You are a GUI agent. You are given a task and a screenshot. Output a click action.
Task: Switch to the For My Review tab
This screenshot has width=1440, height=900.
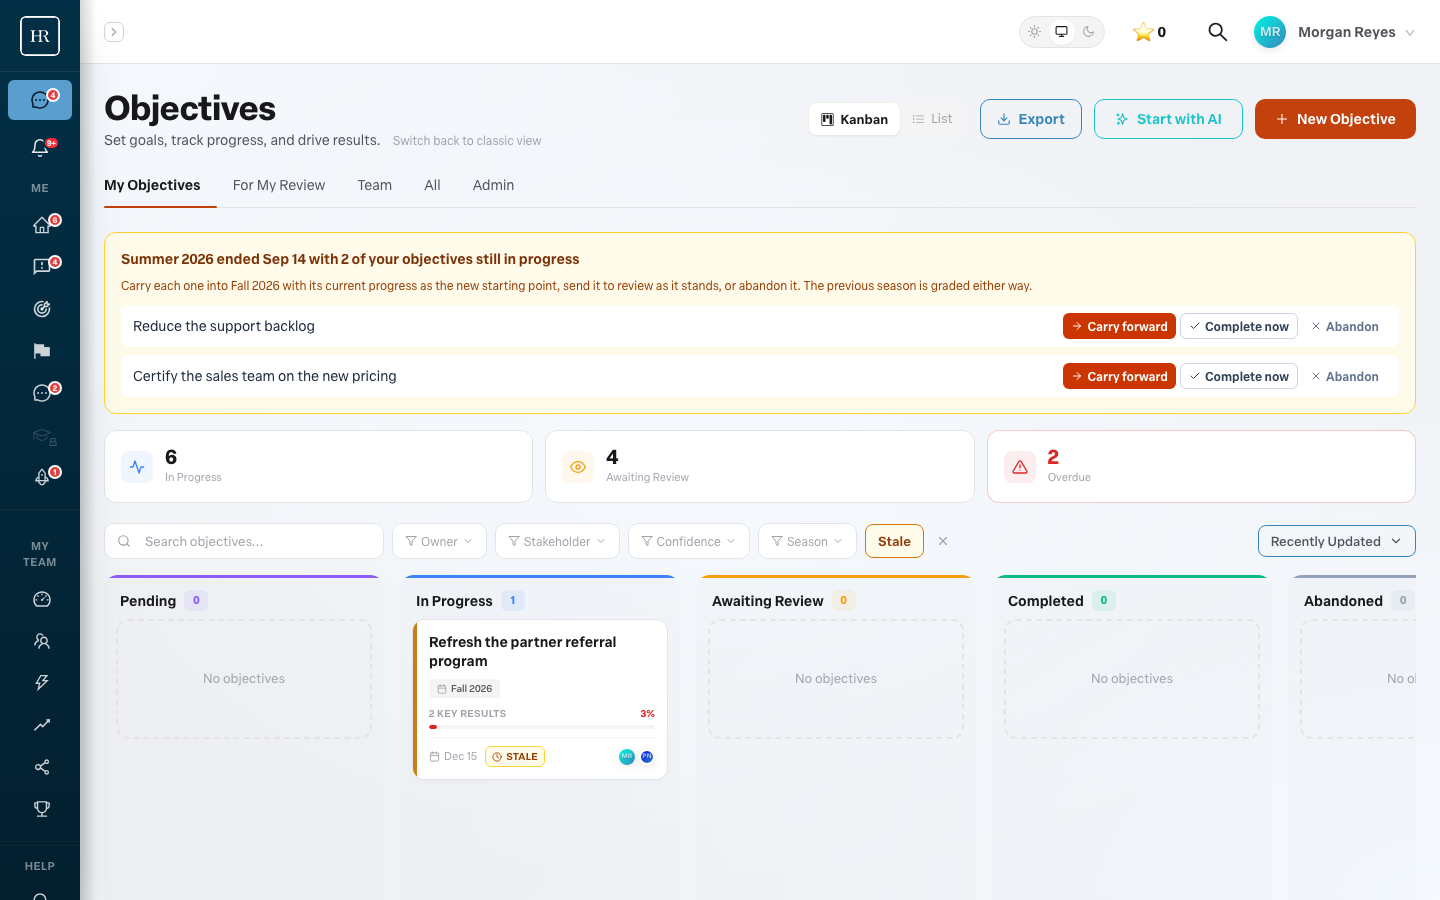coord(279,185)
